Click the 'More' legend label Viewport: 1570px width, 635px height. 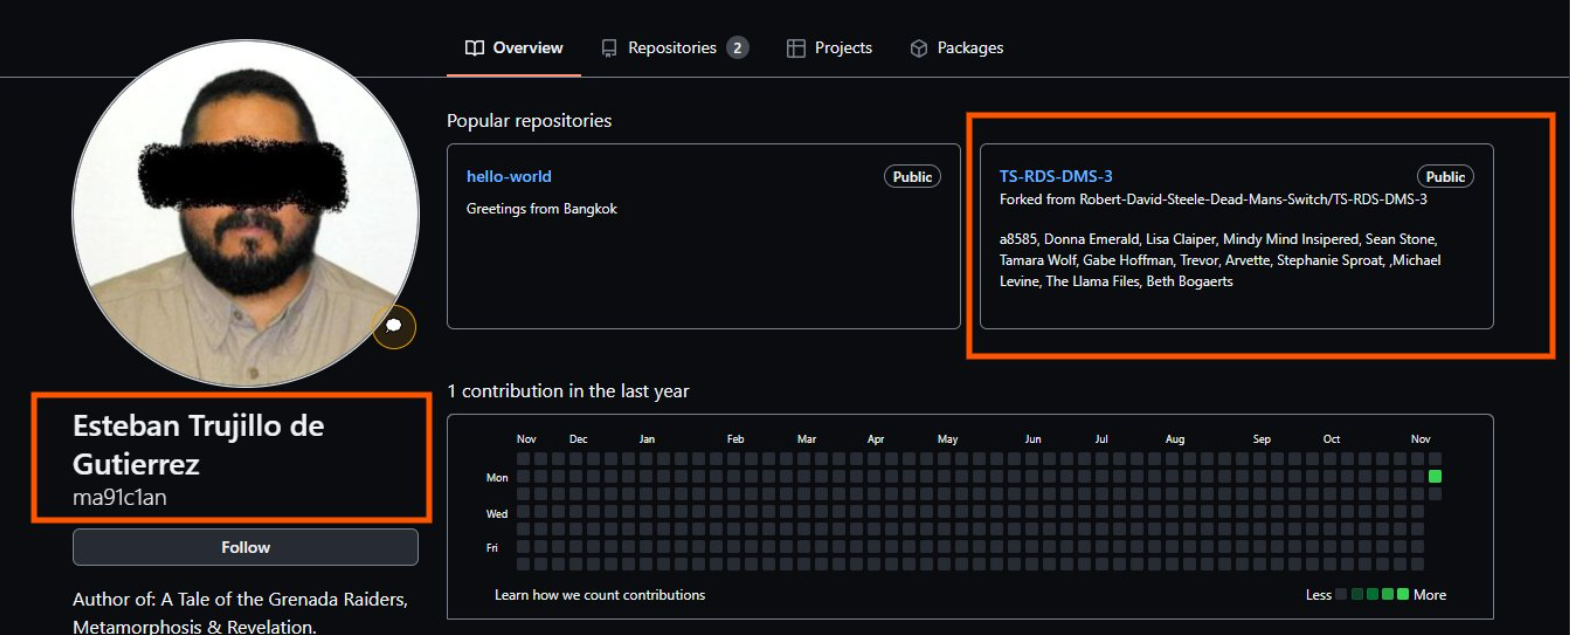click(1429, 595)
